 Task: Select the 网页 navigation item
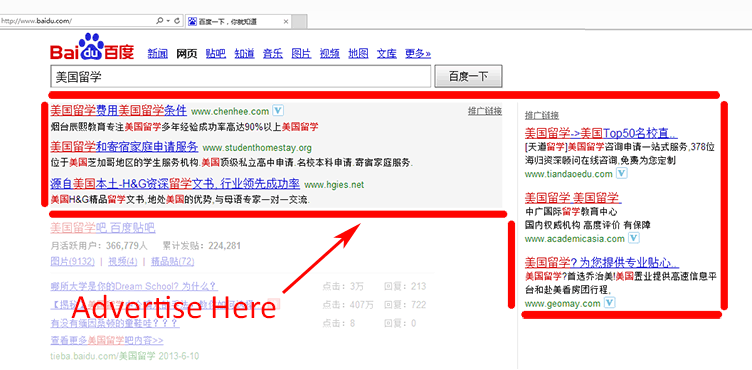(187, 53)
